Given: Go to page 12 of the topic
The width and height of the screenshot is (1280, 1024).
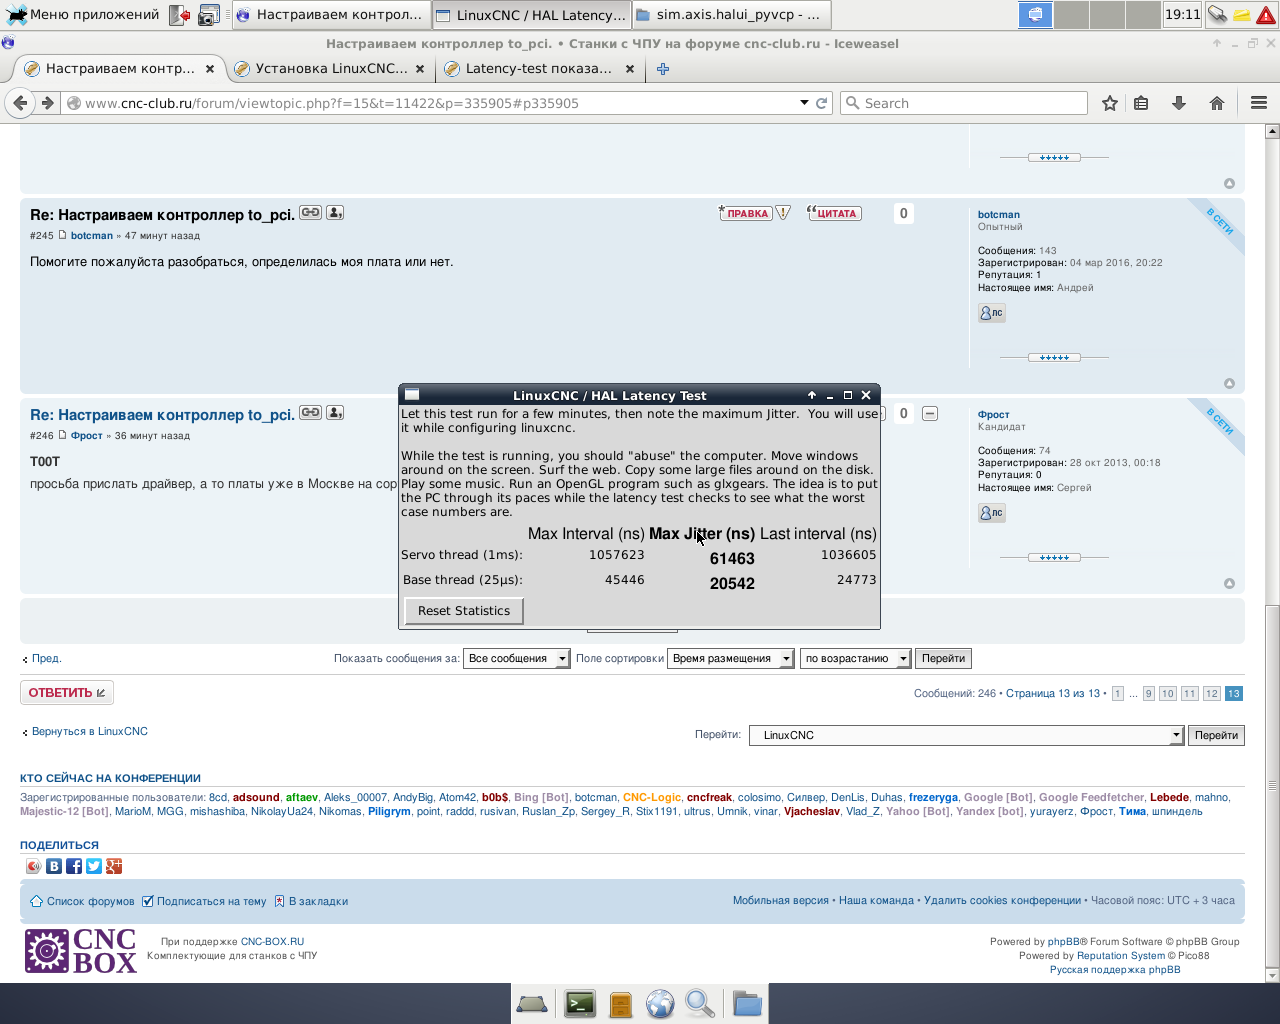Looking at the screenshot, I should pyautogui.click(x=1212, y=694).
